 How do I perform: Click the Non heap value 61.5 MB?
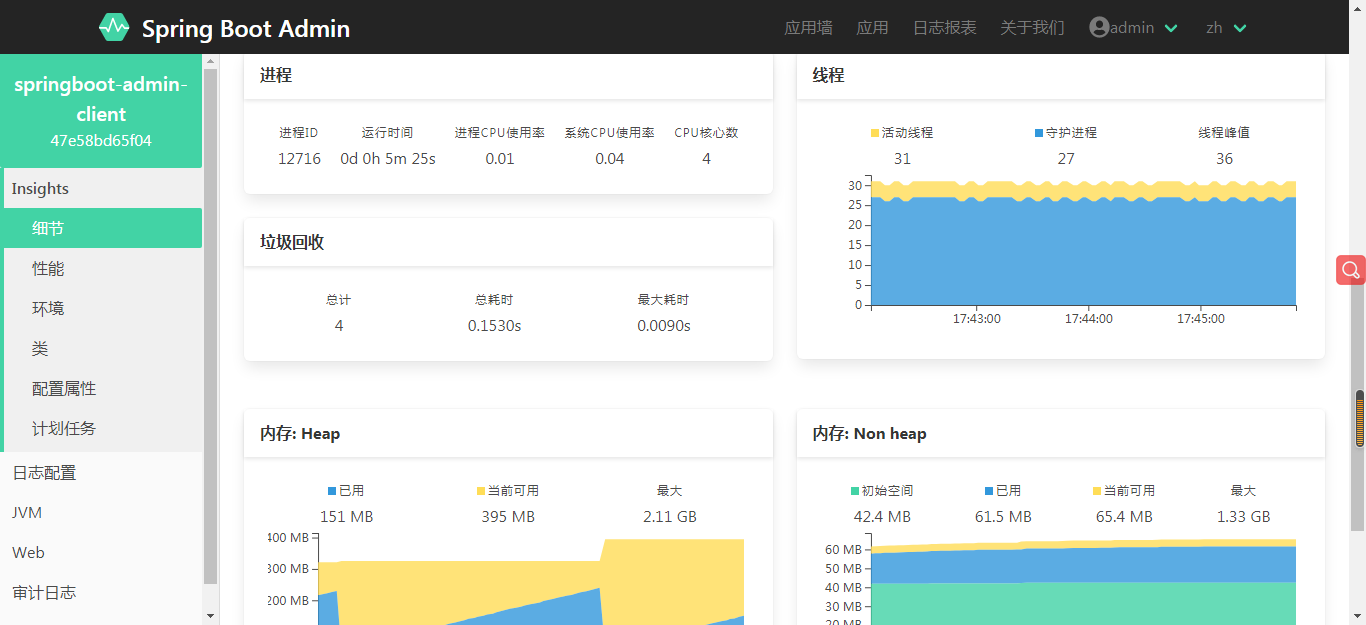point(1003,516)
